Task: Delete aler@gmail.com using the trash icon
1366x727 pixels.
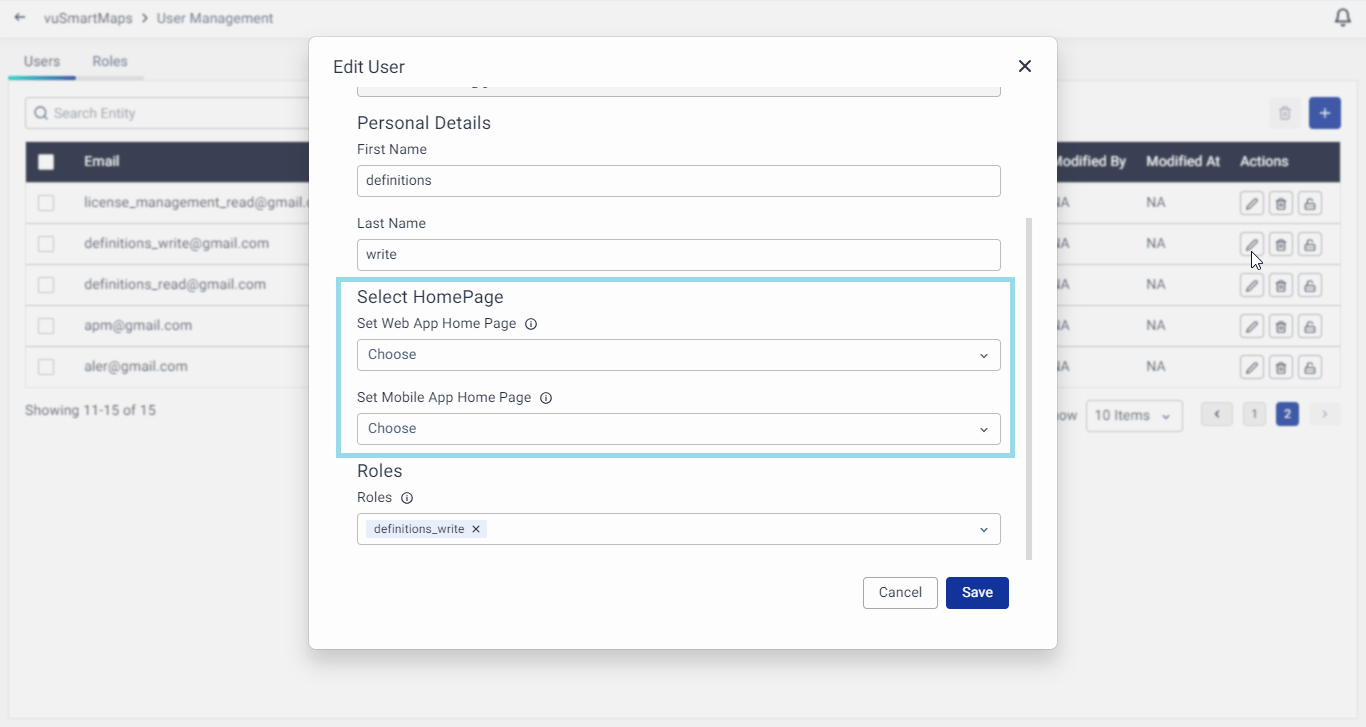Action: pos(1281,367)
